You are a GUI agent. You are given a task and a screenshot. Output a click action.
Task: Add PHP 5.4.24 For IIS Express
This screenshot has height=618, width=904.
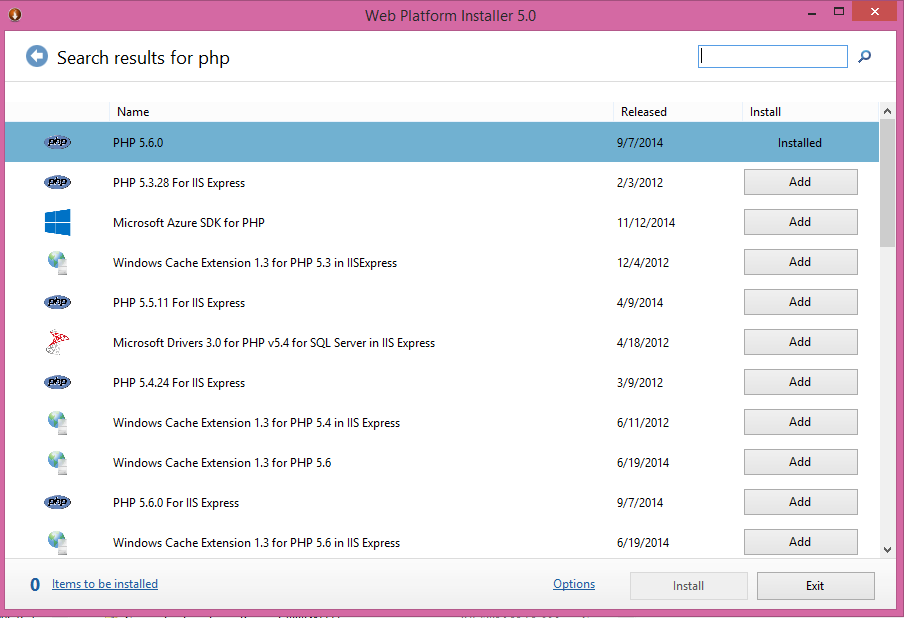(x=800, y=382)
